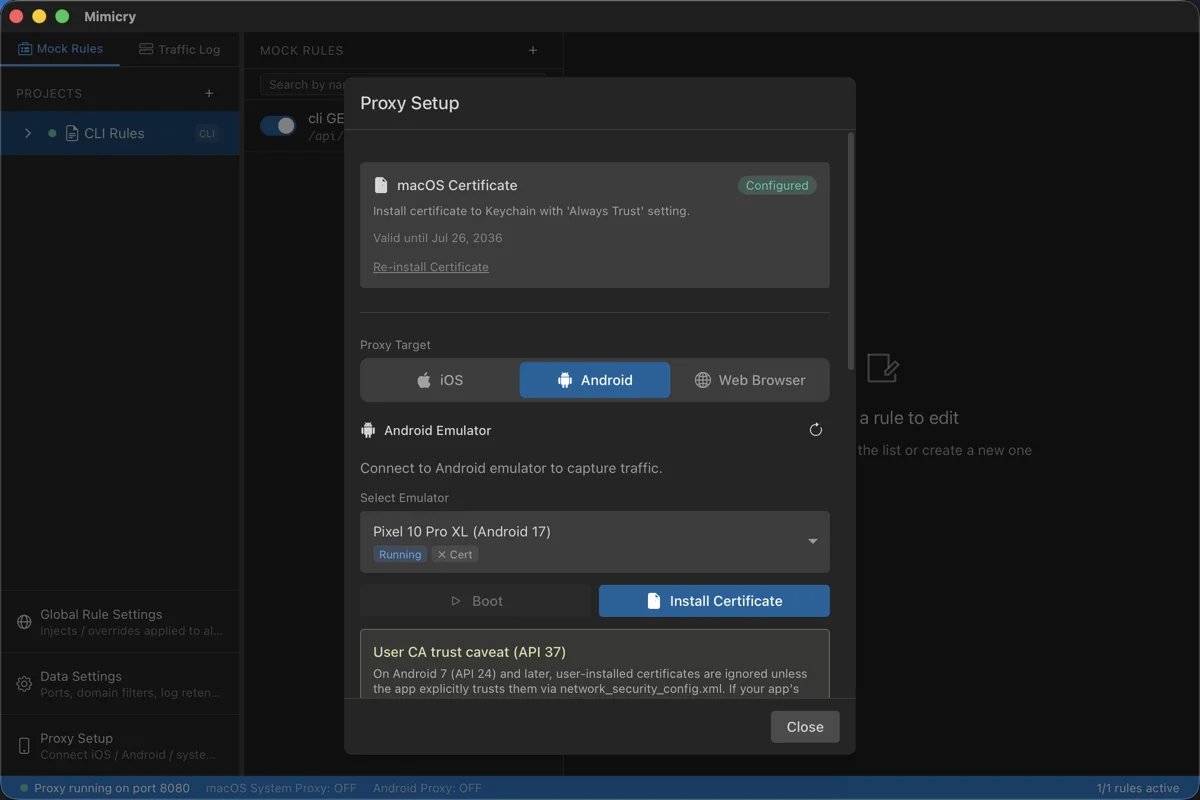Click macOS System Proxy: OFF status
1200x800 pixels.
(x=281, y=788)
